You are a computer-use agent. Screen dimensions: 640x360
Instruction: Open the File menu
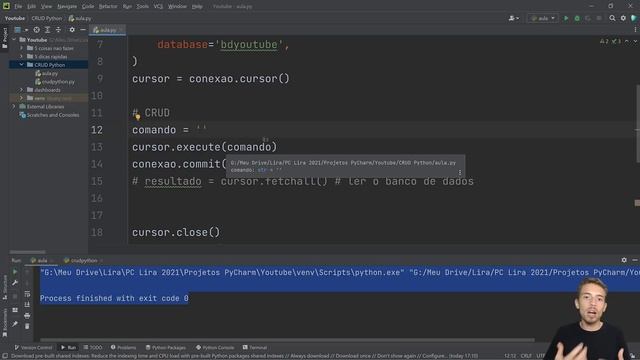point(18,7)
